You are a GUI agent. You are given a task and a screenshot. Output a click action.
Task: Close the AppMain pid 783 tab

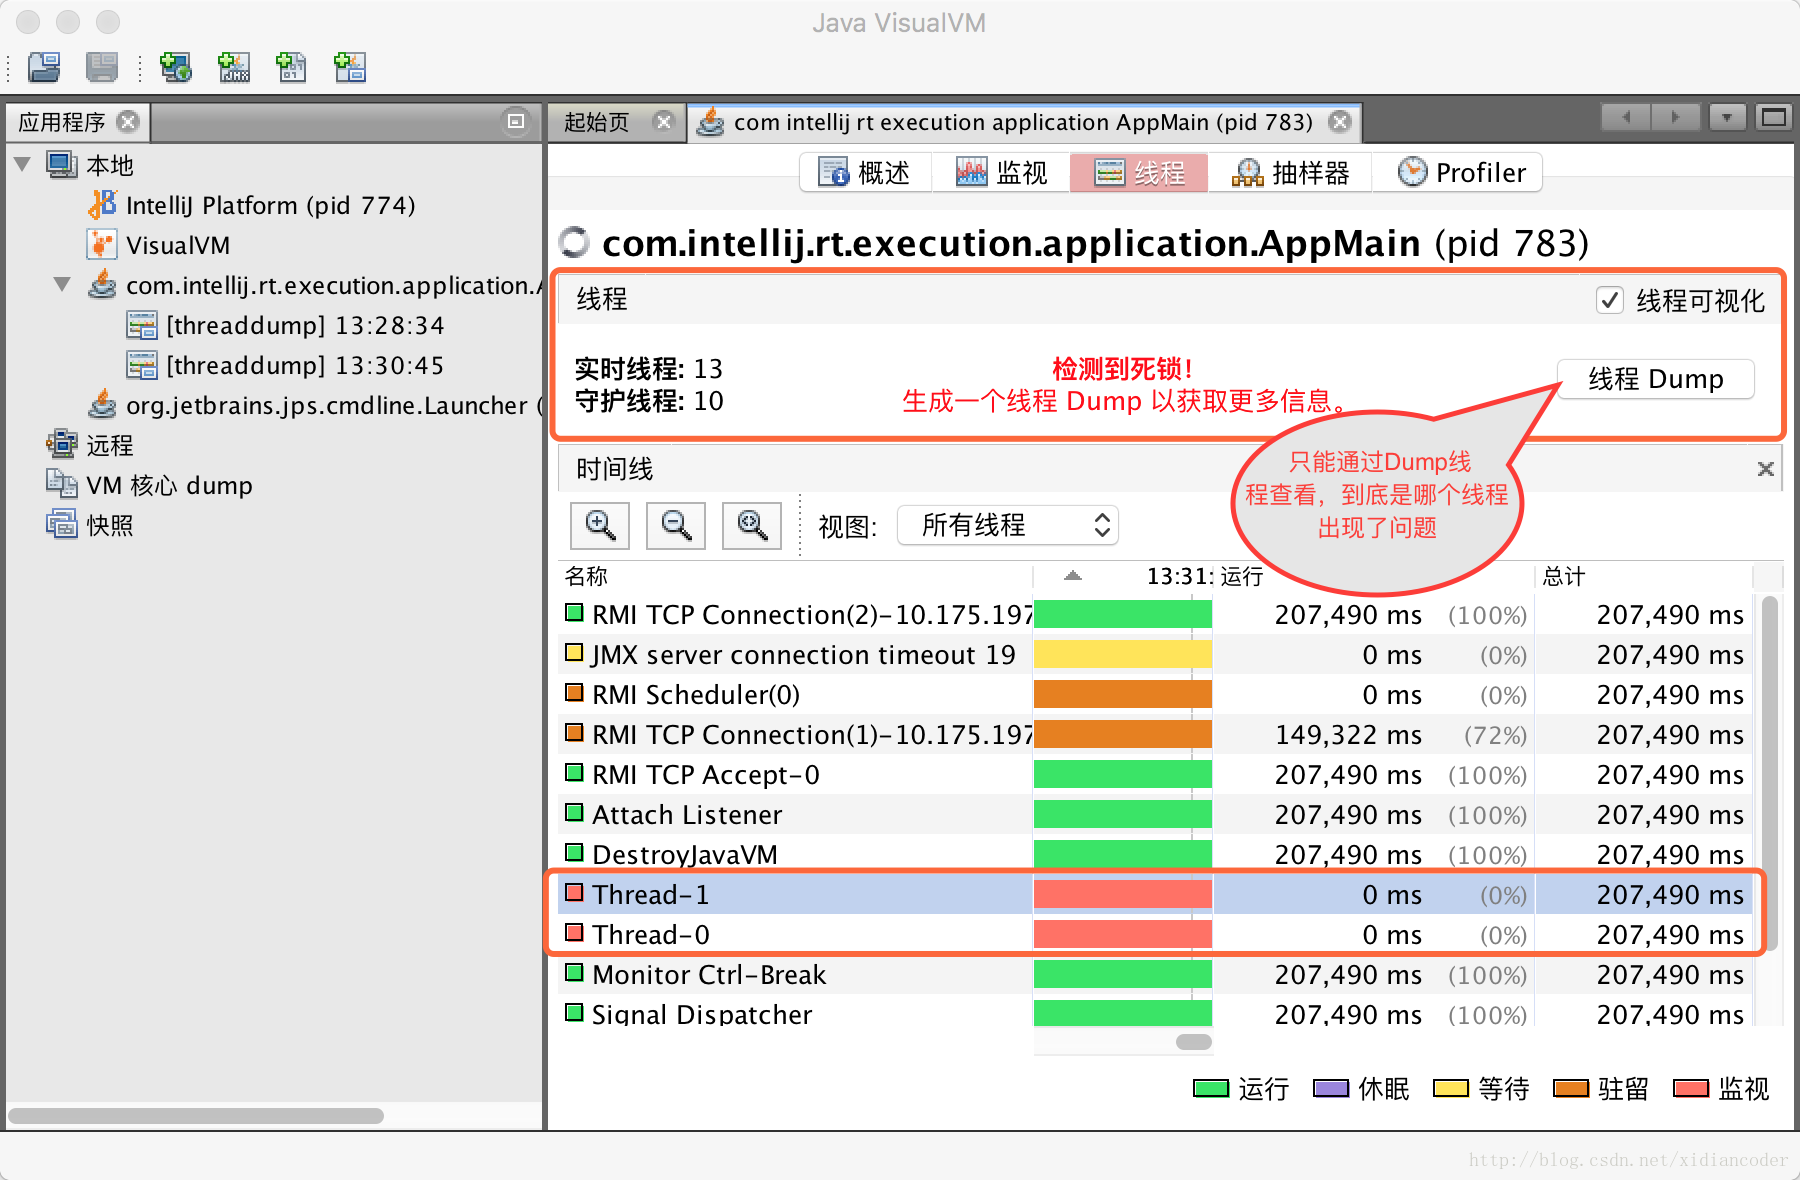(x=1340, y=122)
